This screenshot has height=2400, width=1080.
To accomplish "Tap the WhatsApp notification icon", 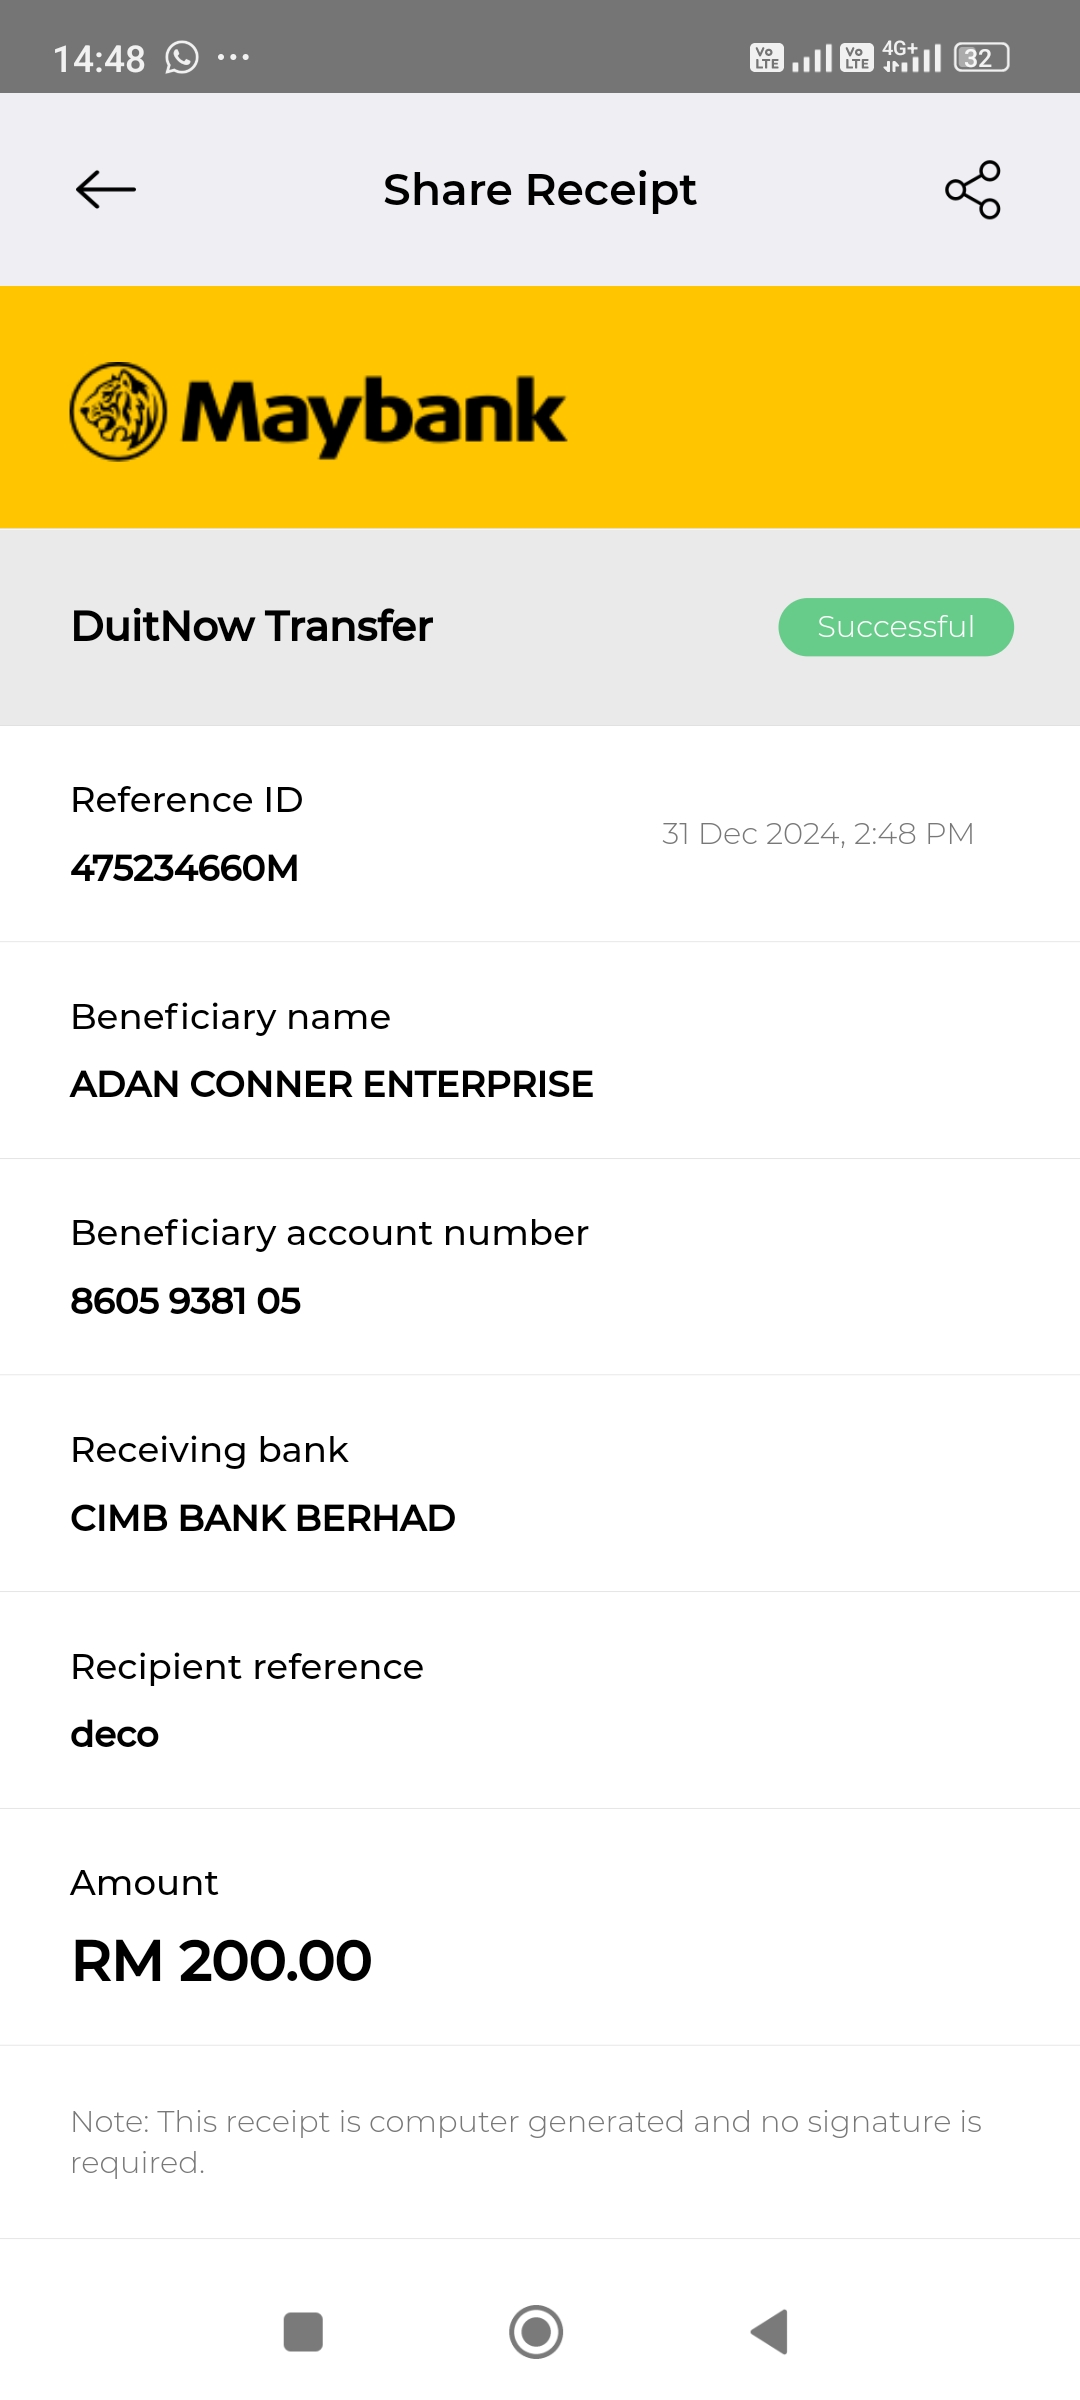I will (x=182, y=58).
